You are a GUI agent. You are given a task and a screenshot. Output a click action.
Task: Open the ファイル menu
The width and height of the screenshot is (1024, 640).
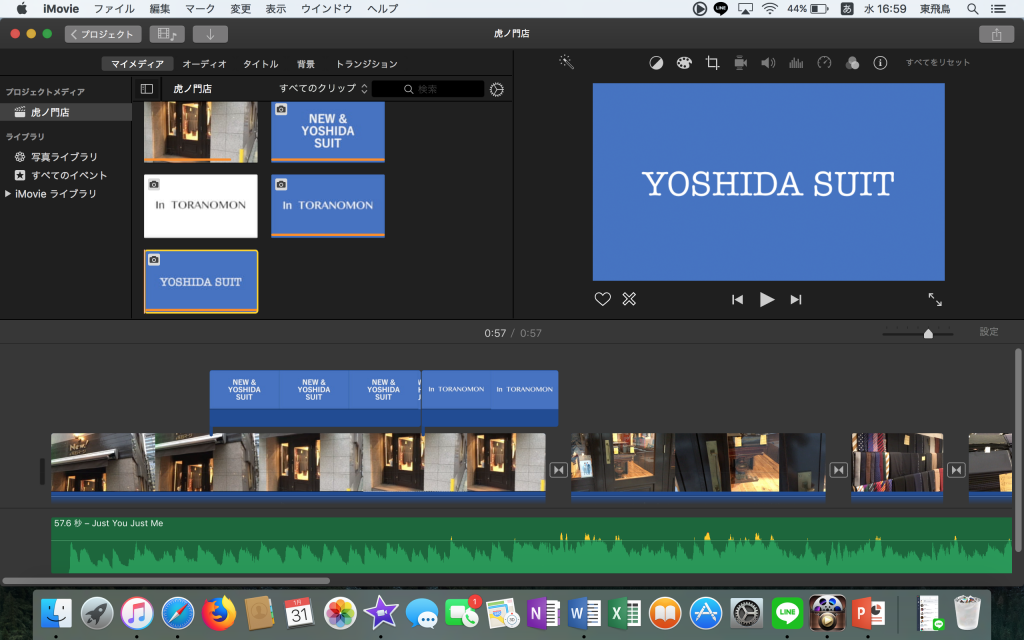click(114, 8)
